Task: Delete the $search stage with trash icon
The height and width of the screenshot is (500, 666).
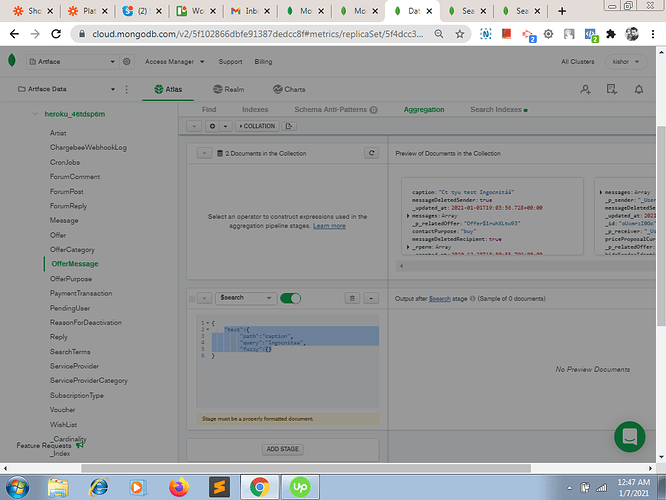Action: tap(352, 298)
